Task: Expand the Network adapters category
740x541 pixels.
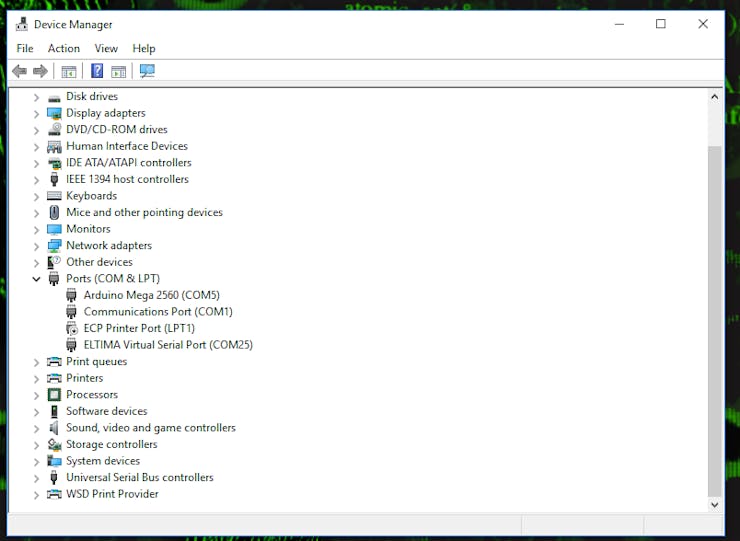Action: 36,246
